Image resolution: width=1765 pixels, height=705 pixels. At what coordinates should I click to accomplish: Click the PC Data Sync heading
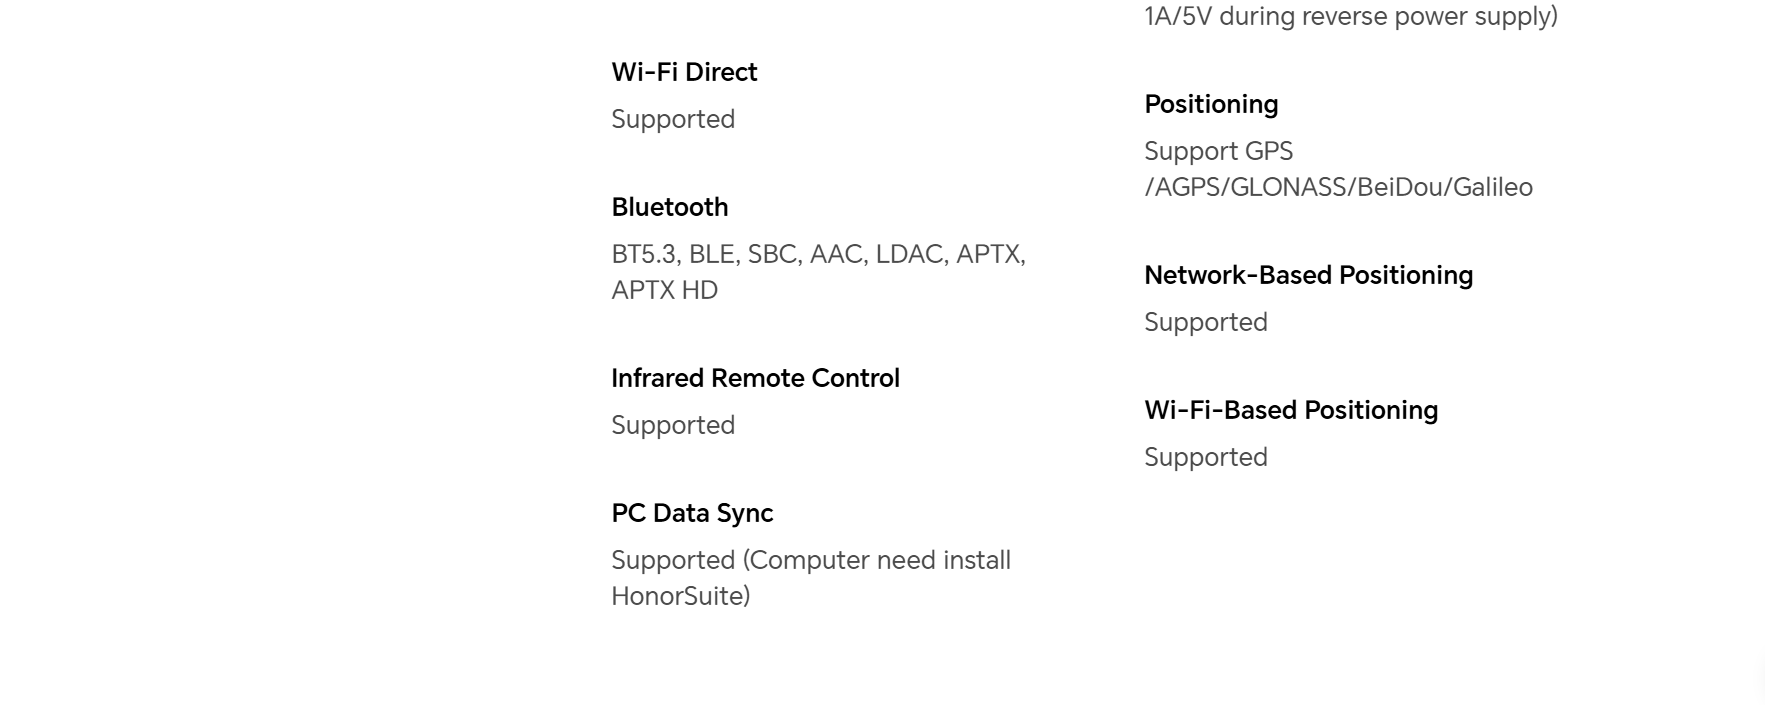[692, 513]
